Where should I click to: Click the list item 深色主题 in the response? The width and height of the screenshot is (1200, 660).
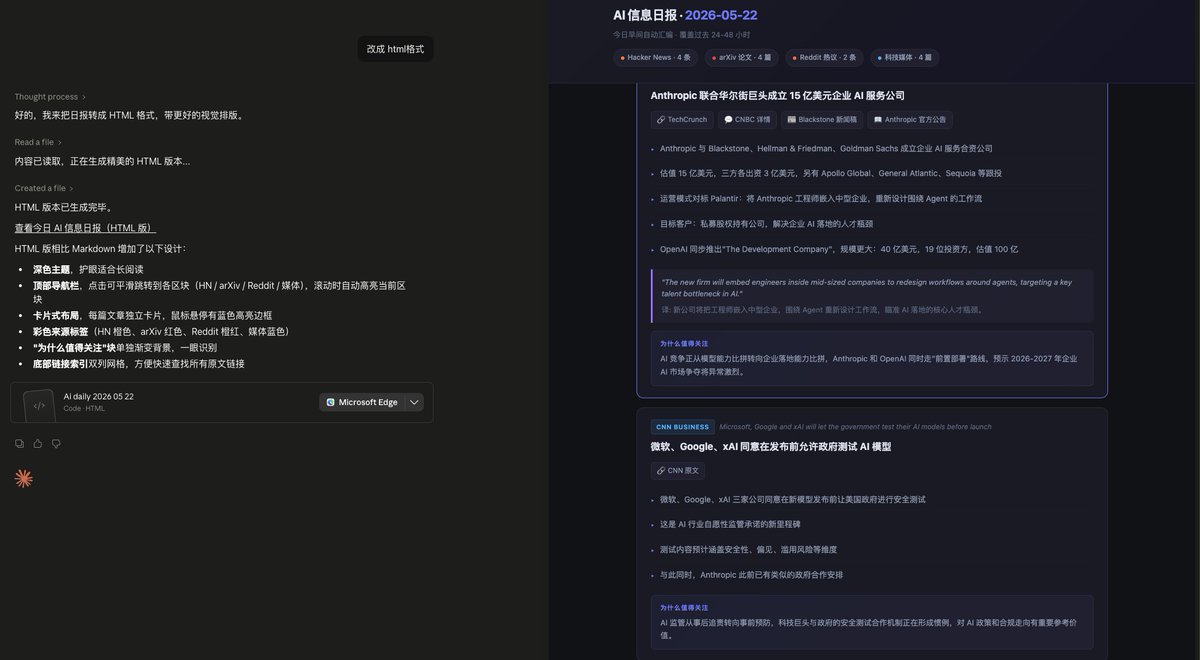88,270
